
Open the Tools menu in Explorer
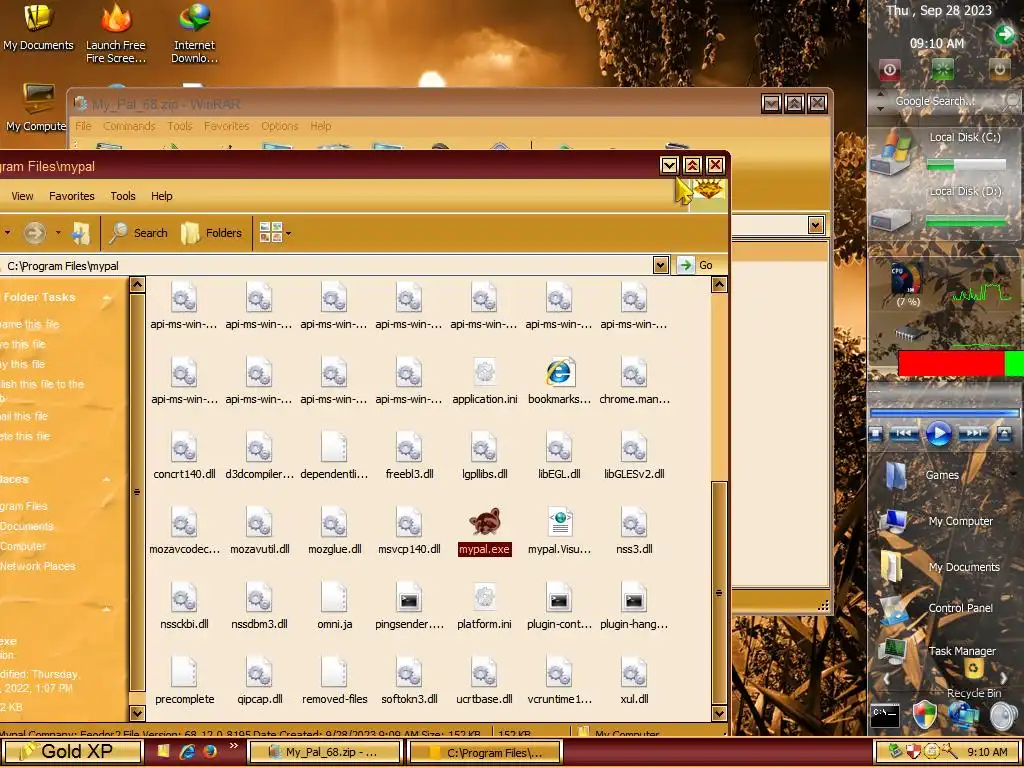point(123,196)
